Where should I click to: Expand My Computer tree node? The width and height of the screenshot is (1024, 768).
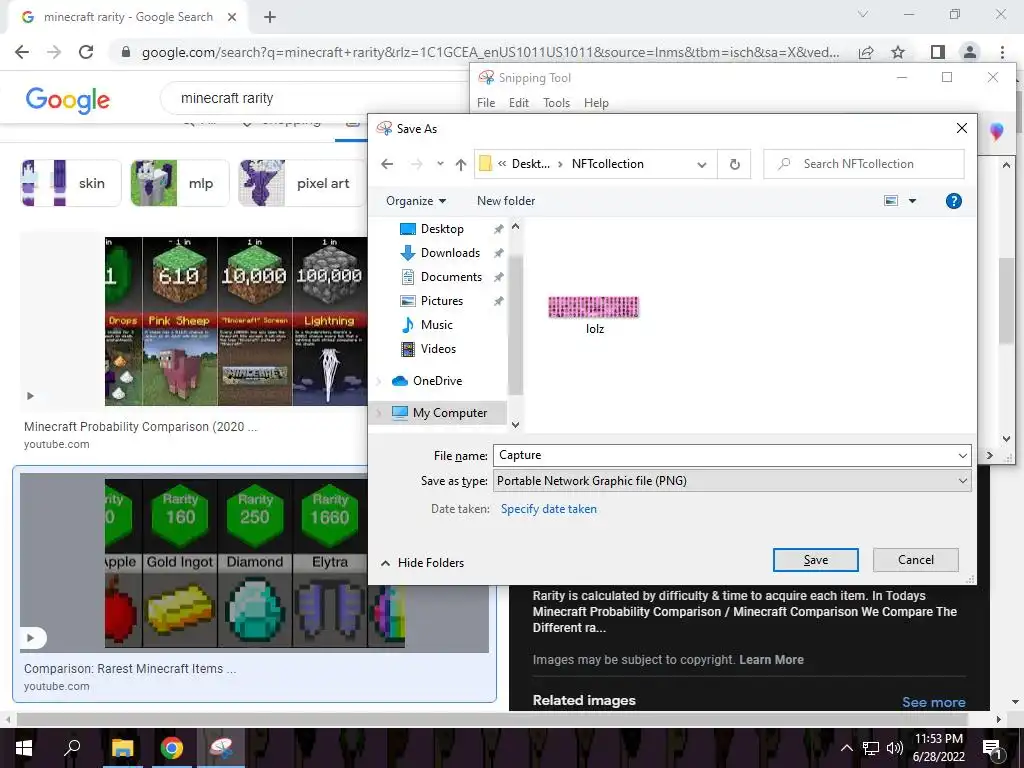pos(379,413)
